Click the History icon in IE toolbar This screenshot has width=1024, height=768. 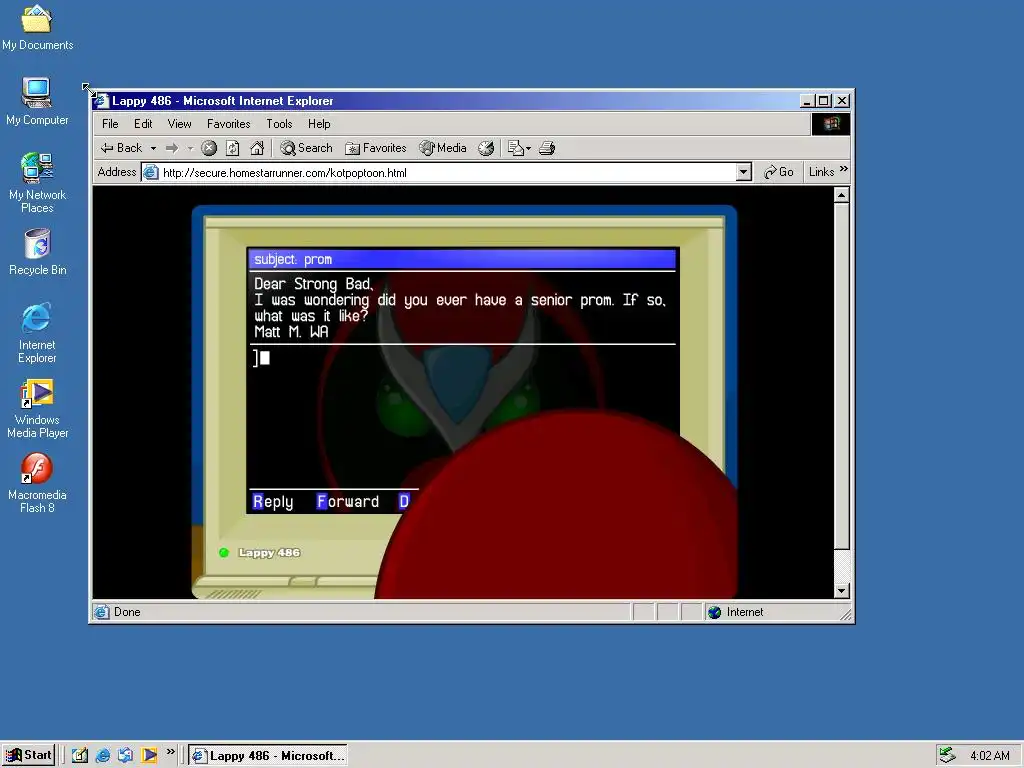tap(486, 148)
